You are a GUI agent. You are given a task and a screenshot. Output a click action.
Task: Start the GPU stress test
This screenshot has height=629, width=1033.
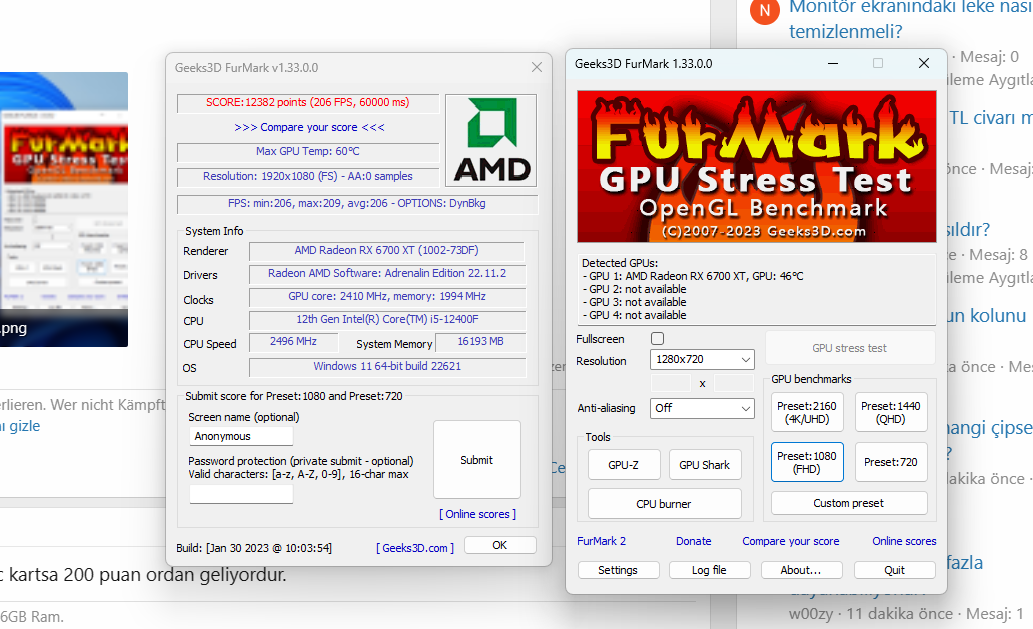(x=849, y=348)
